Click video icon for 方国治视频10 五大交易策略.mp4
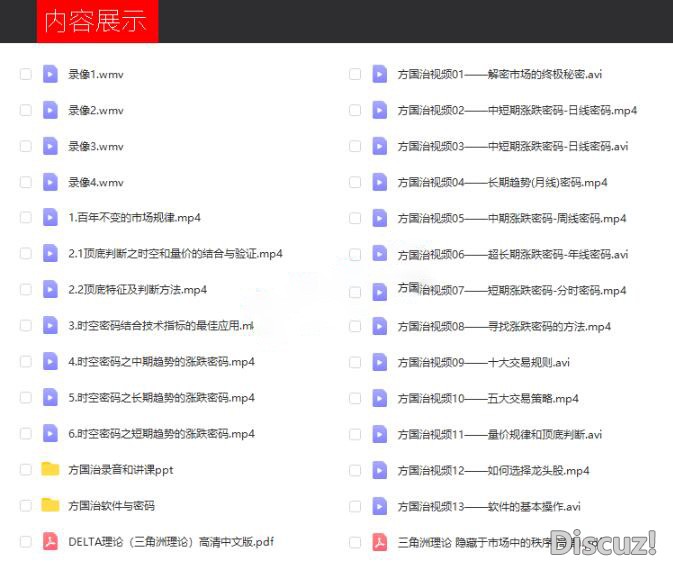673x567 pixels. tap(379, 399)
